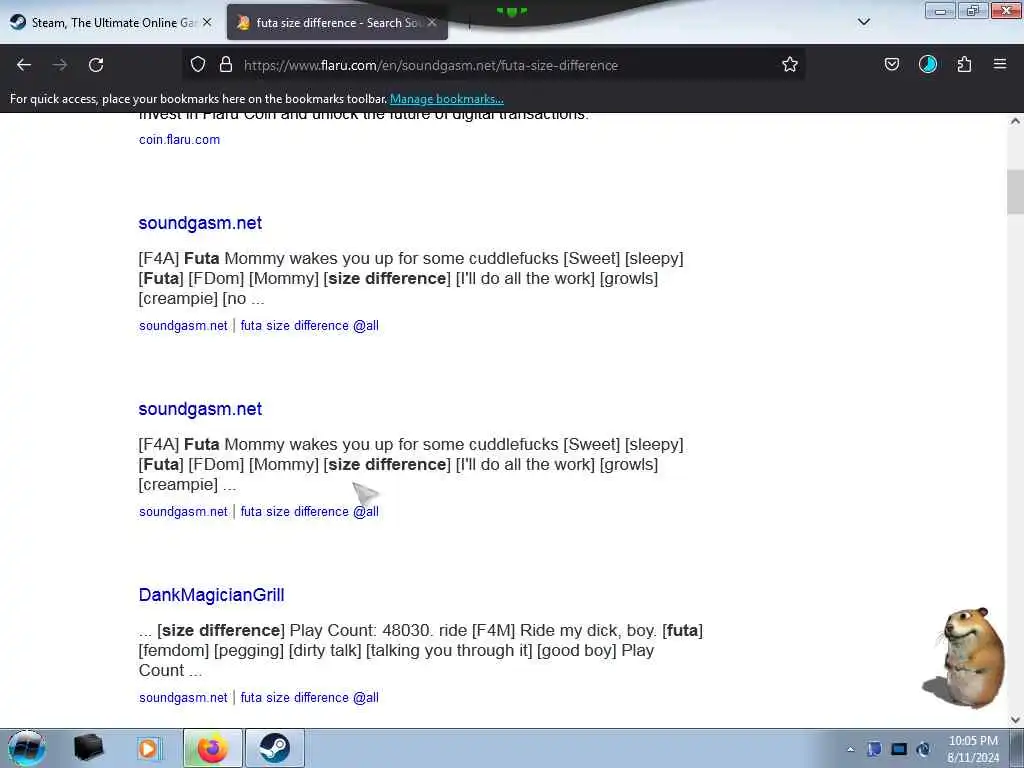Open the tracking protection shield panel
This screenshot has width=1024, height=768.
tap(198, 64)
